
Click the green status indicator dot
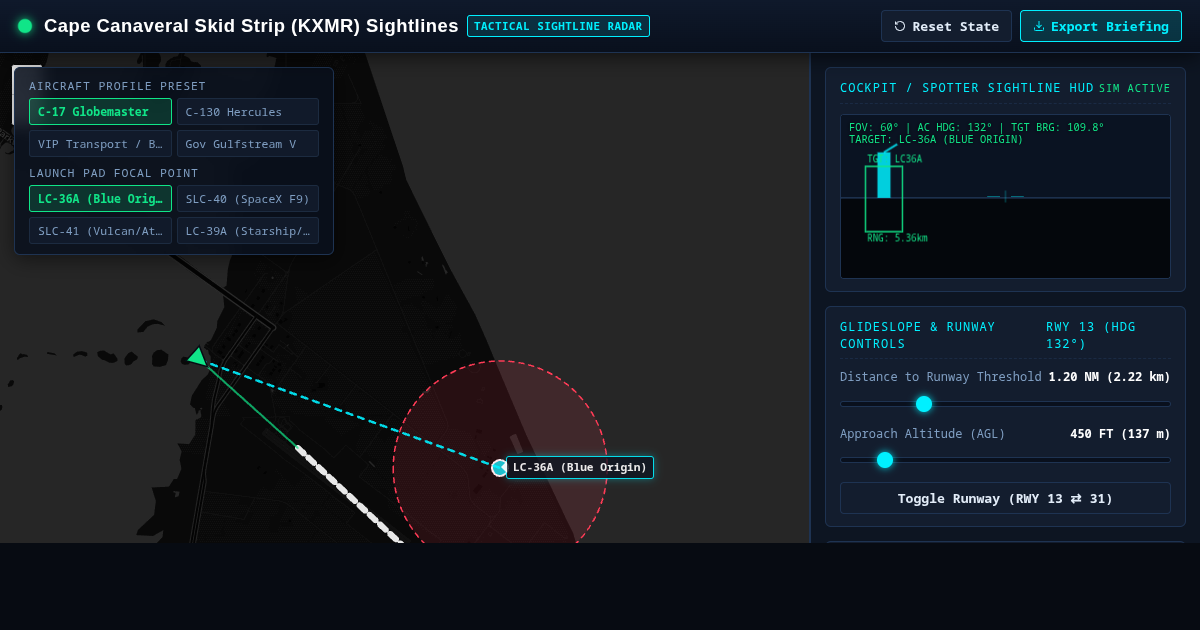coord(25,26)
